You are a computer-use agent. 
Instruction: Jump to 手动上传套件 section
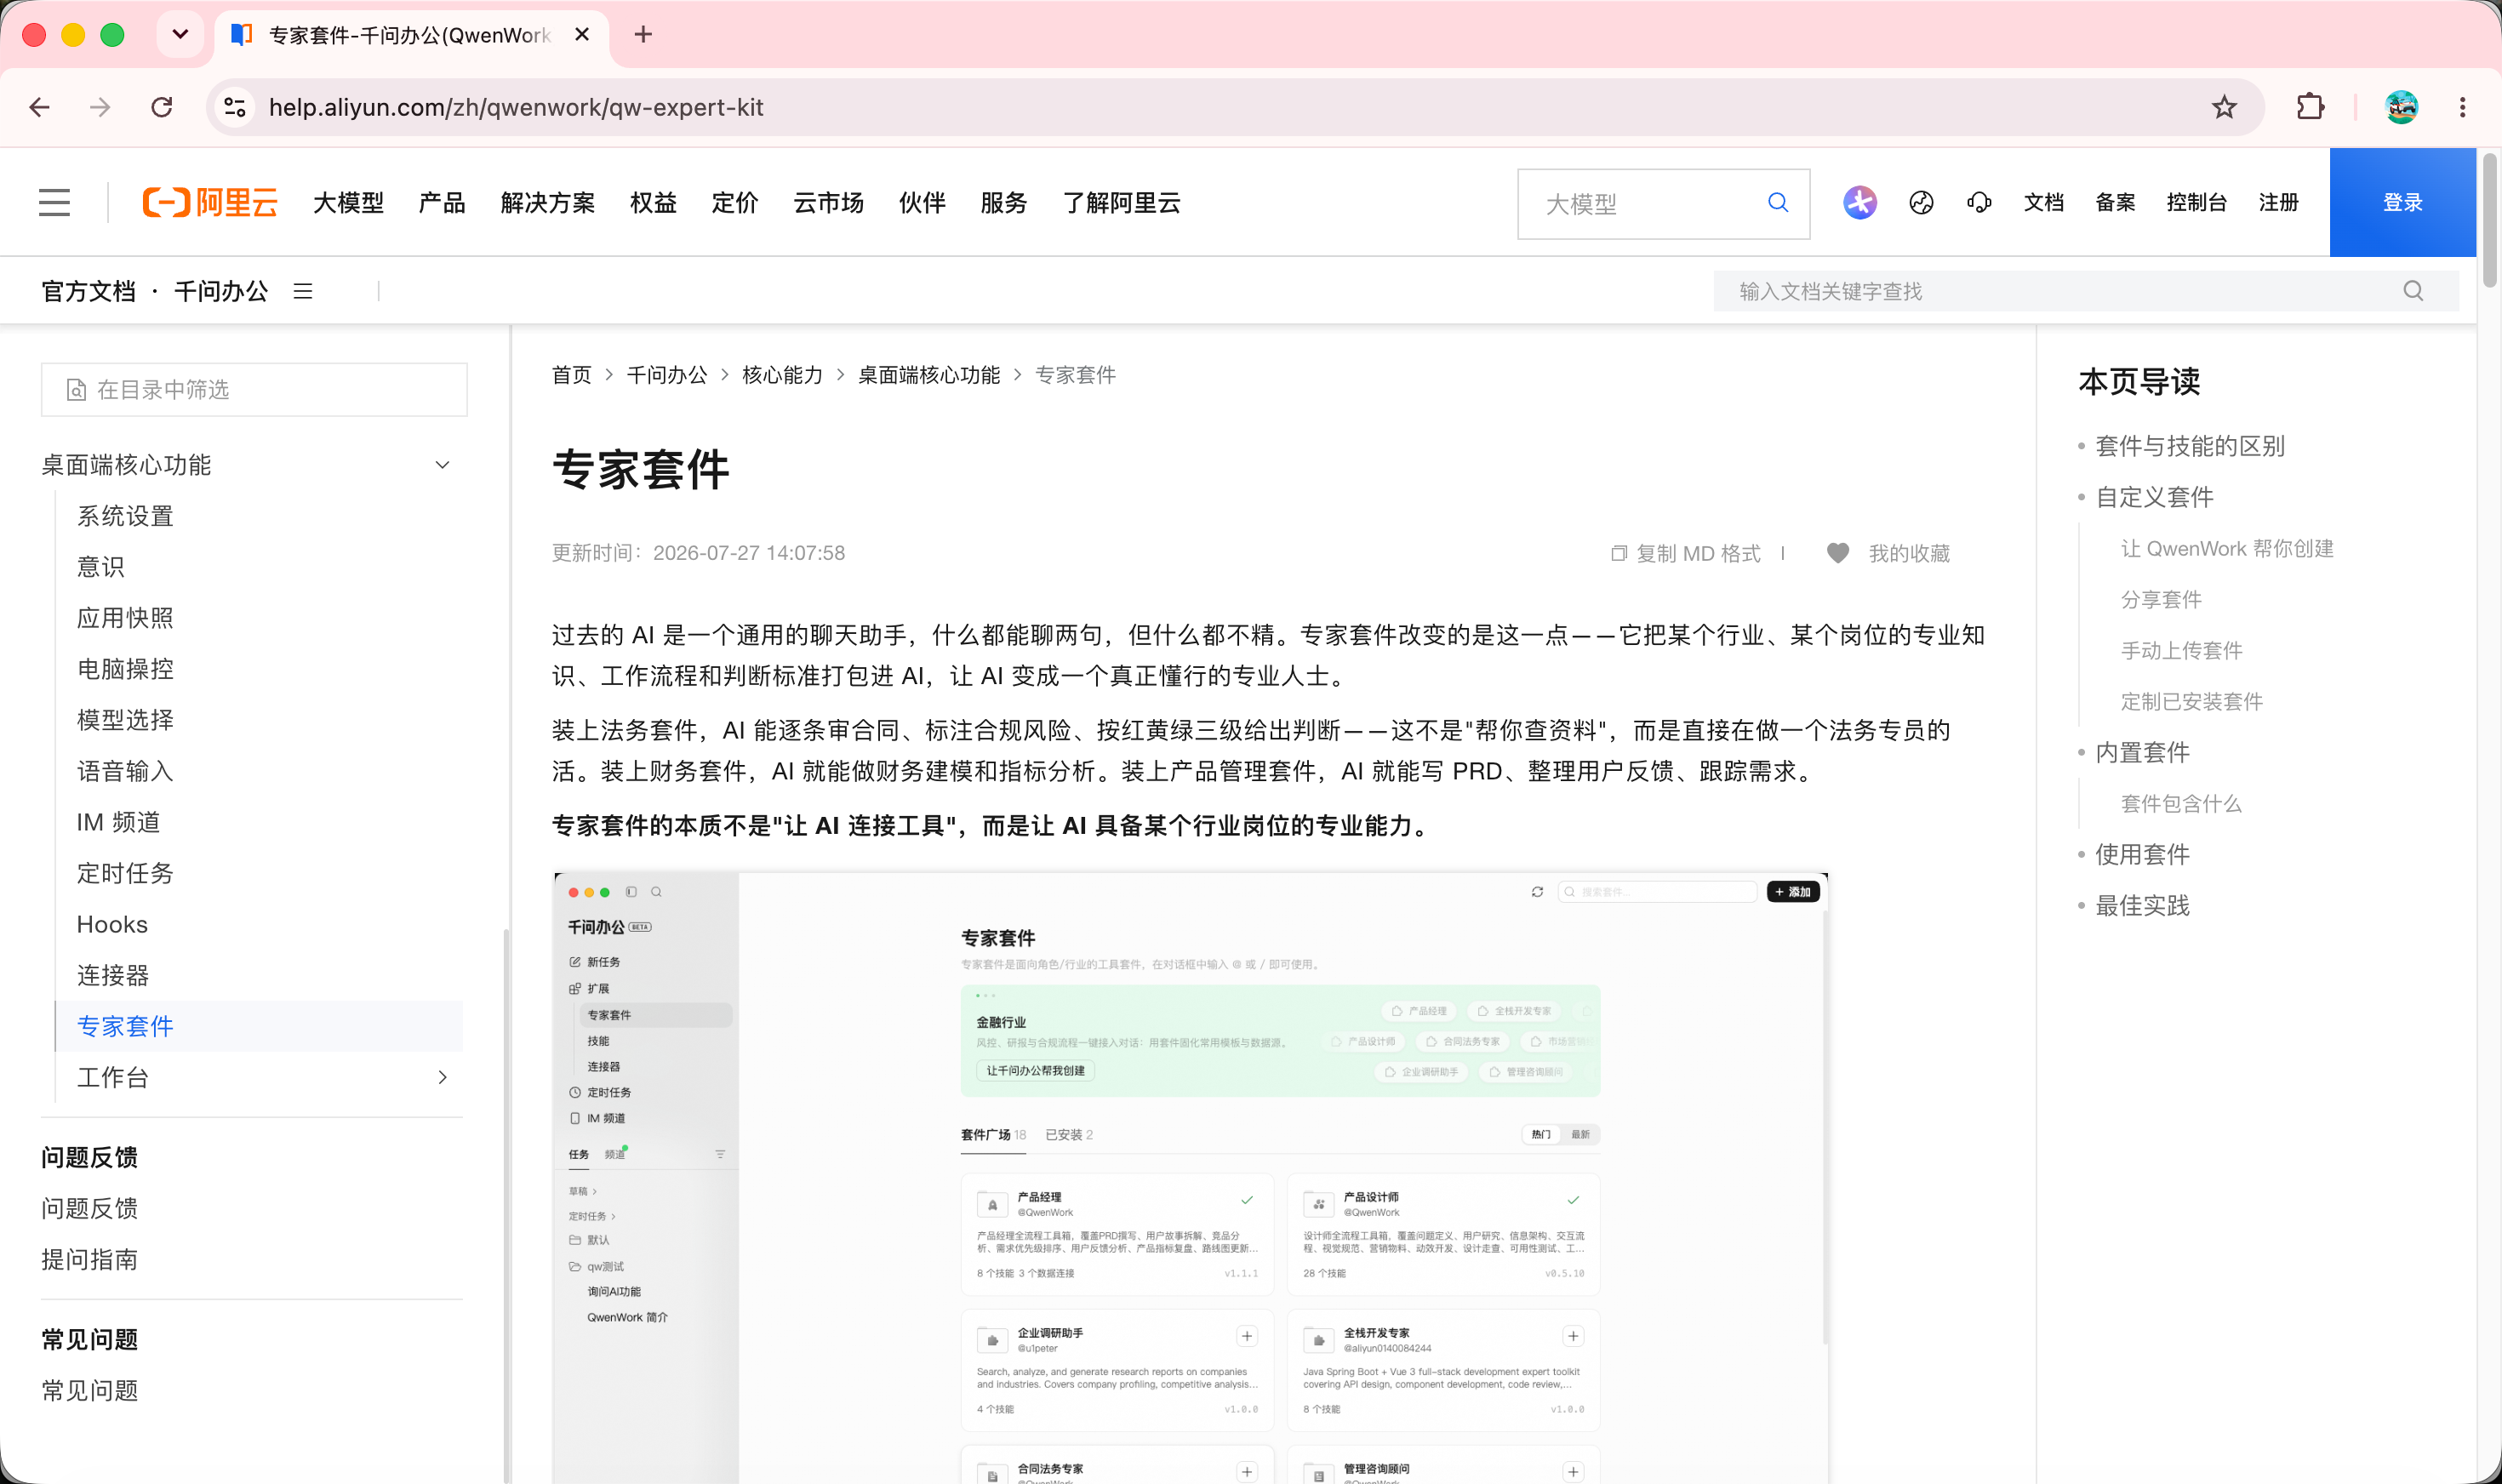pyautogui.click(x=2181, y=650)
